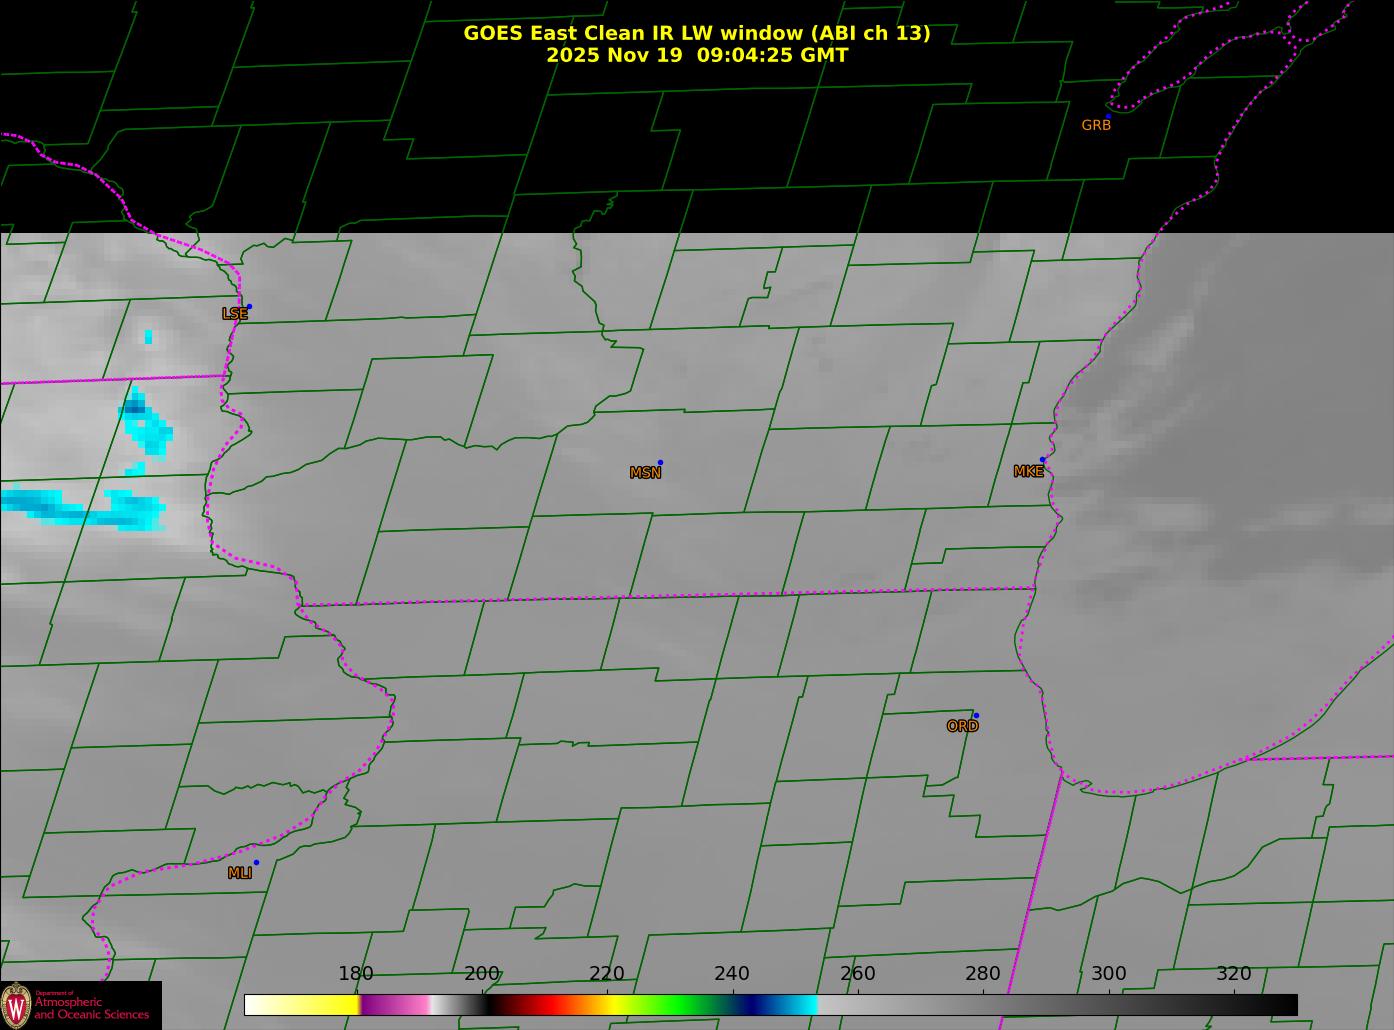Image resolution: width=1394 pixels, height=1030 pixels.
Task: Click the 2025 Nov 19 timestamp line
Action: click(x=696, y=55)
